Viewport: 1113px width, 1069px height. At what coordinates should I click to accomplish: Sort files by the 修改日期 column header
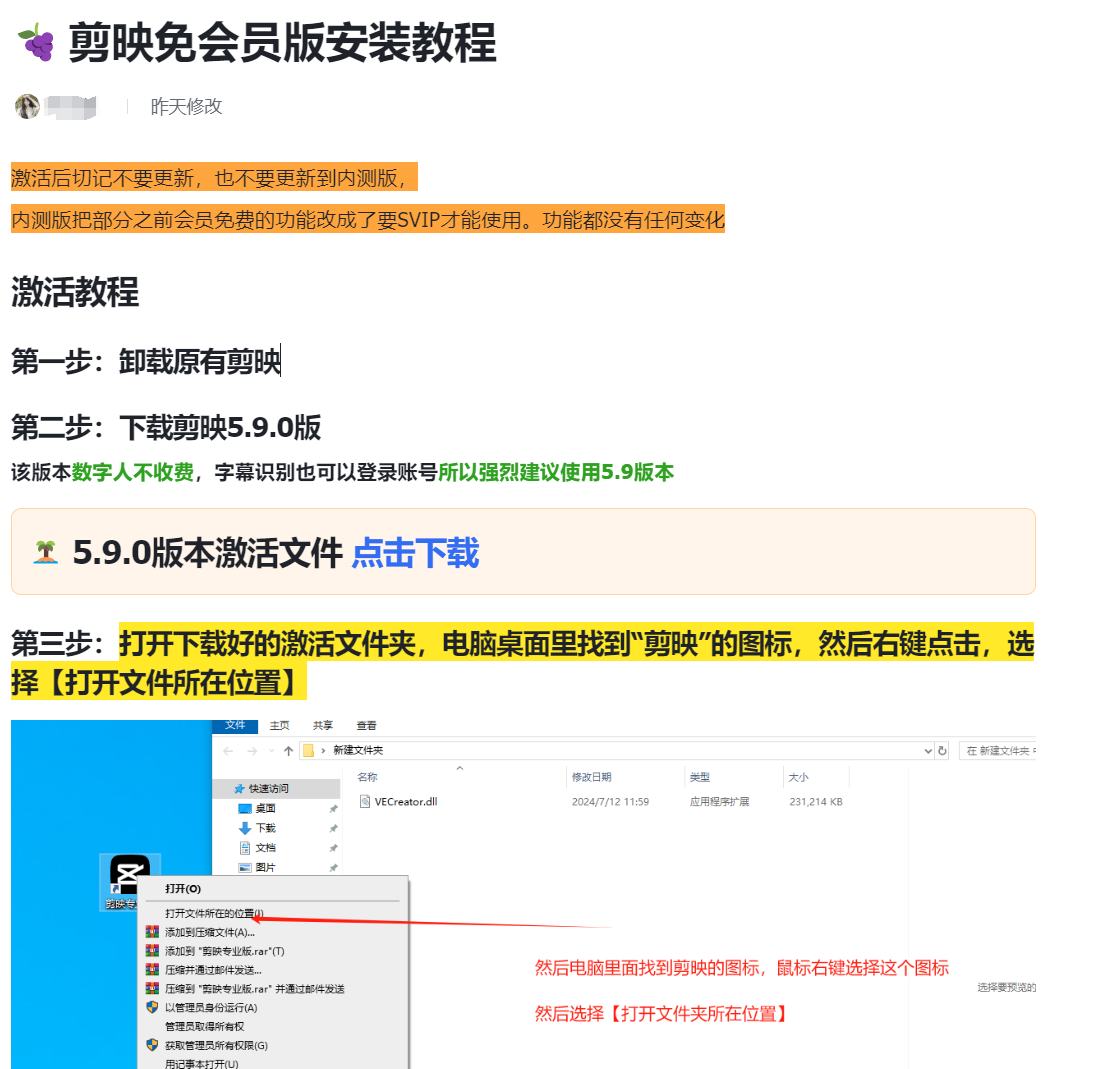tap(591, 777)
